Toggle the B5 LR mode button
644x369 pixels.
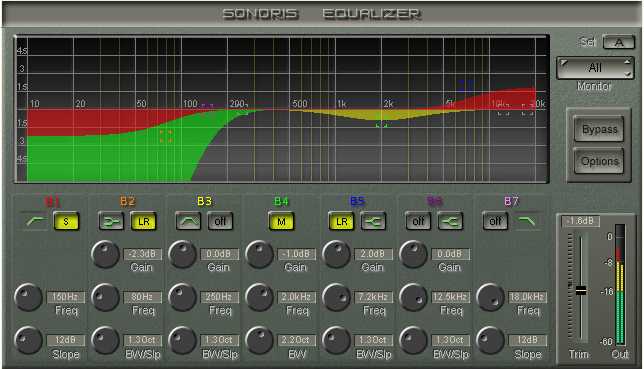click(341, 221)
